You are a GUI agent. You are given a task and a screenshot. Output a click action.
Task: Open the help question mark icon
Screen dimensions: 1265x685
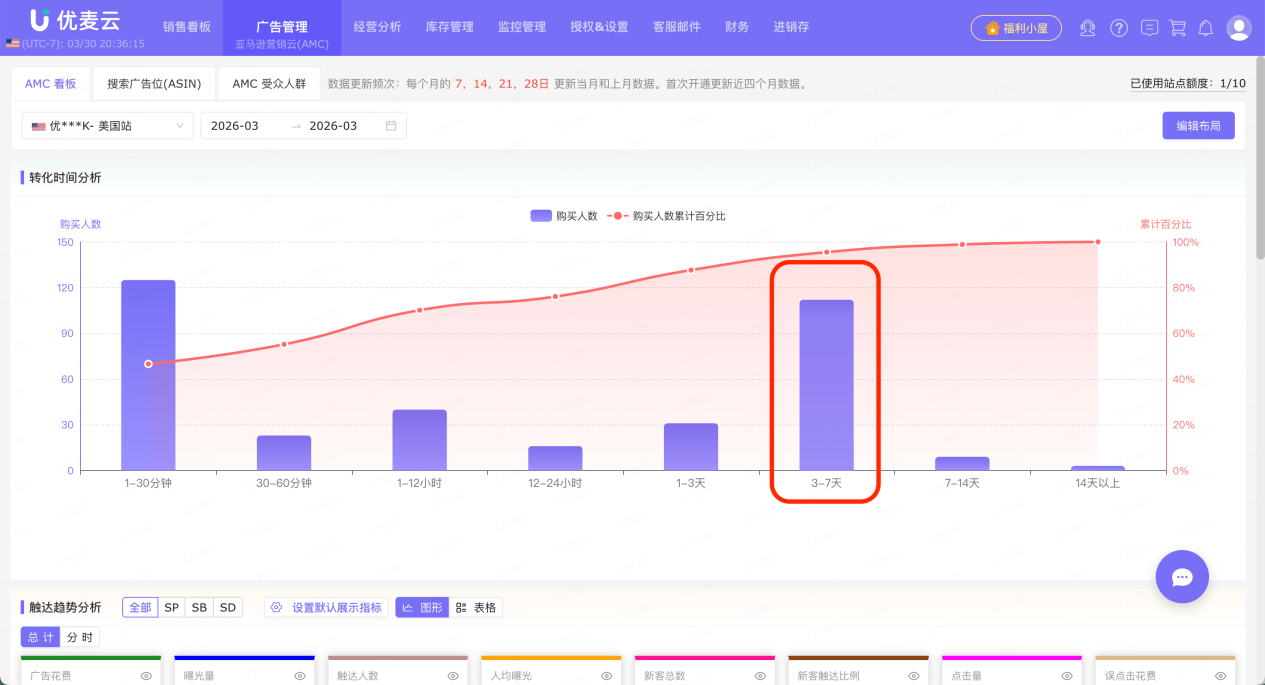(x=1119, y=28)
